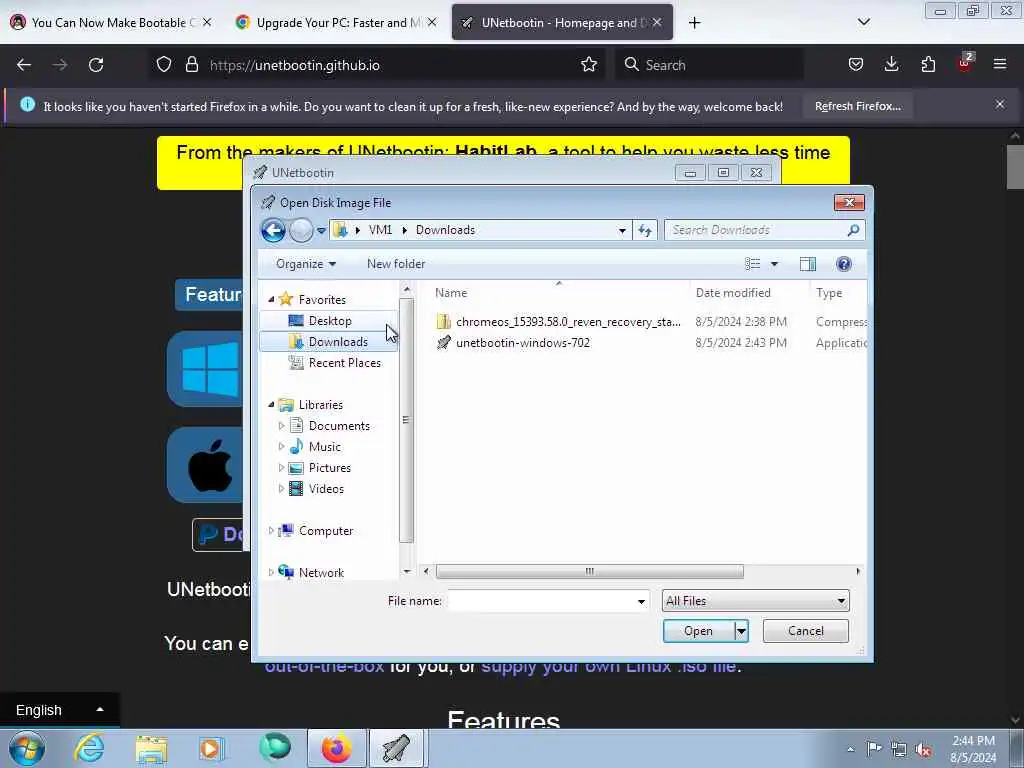Launch Internet Explorer from taskbar
This screenshot has height=768, width=1024.
(x=89, y=748)
